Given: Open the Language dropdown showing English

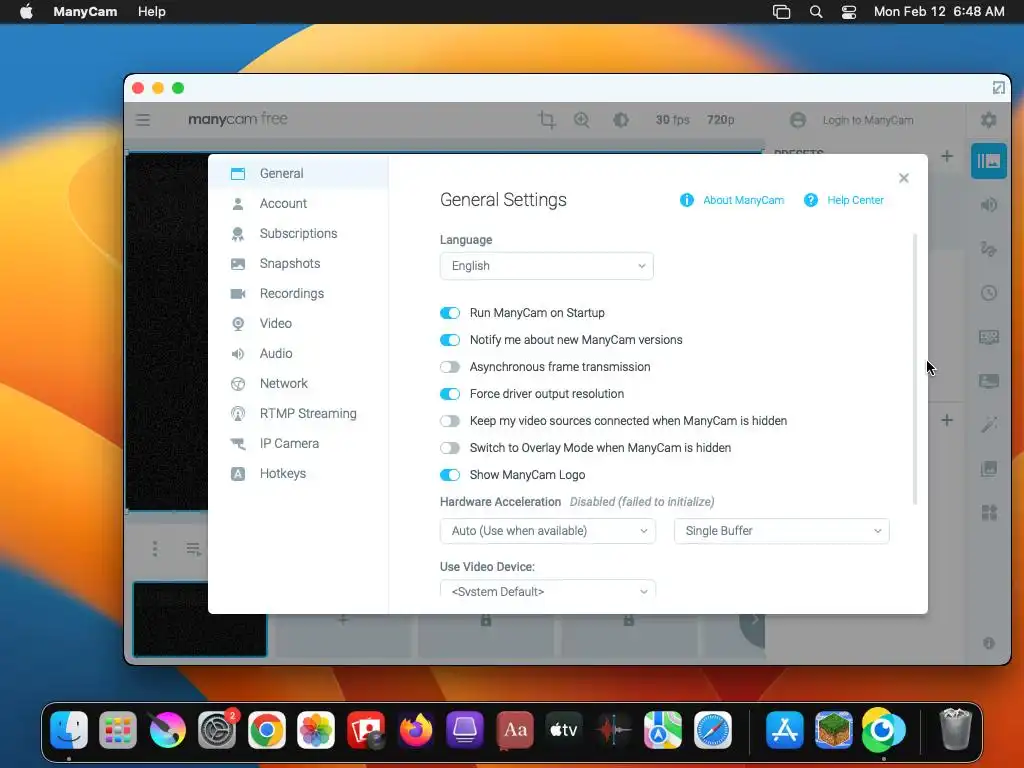Looking at the screenshot, I should [547, 266].
